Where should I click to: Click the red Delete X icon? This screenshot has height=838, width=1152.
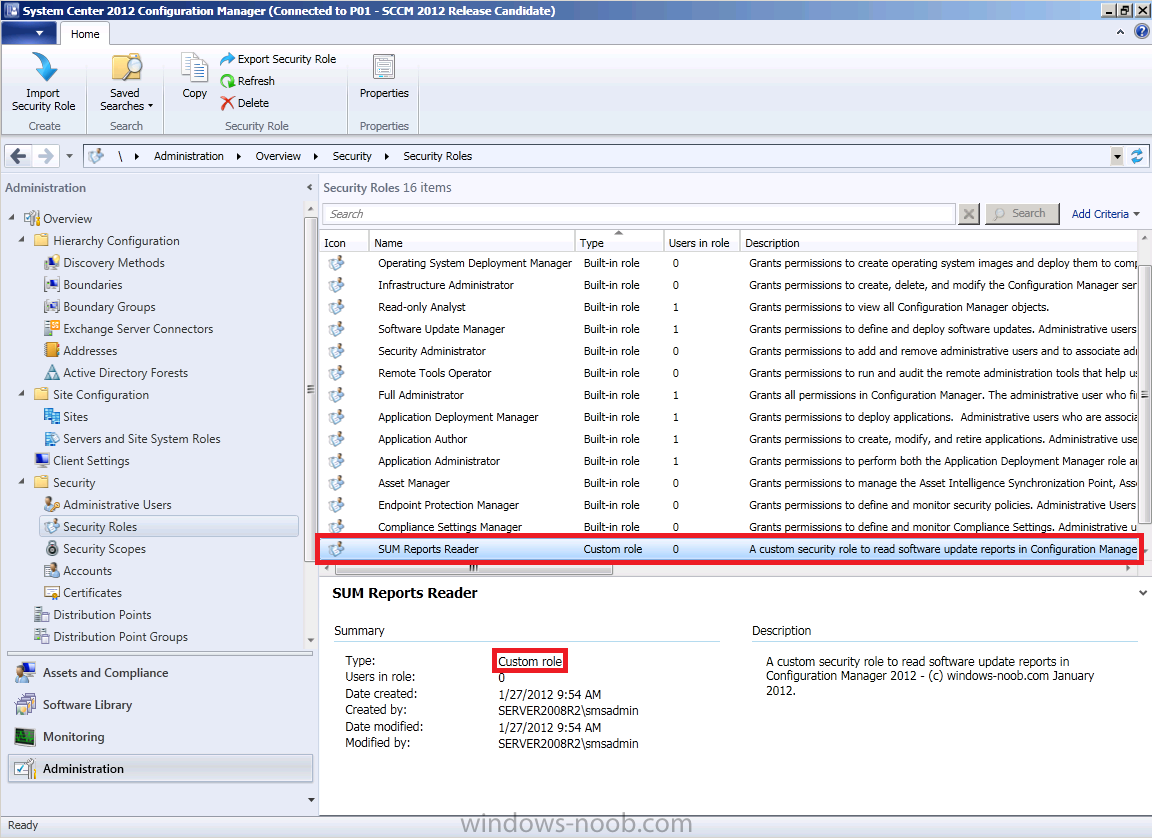[x=228, y=103]
